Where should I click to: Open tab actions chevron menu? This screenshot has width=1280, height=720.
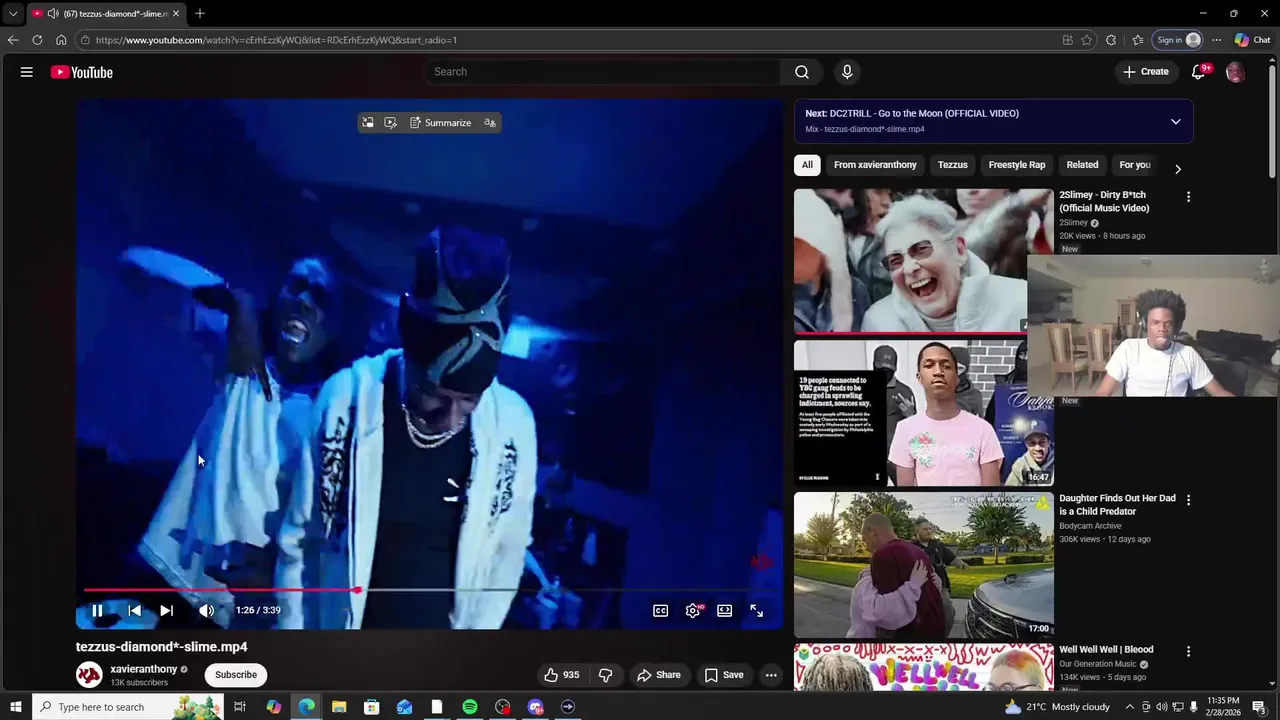click(13, 14)
